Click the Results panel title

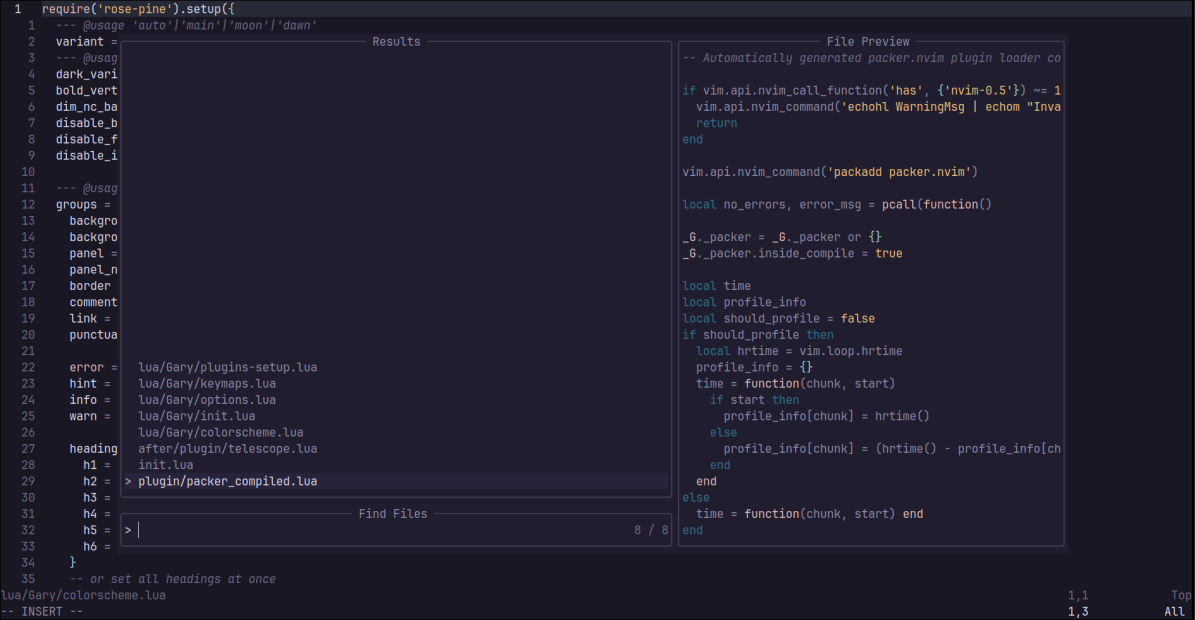396,41
